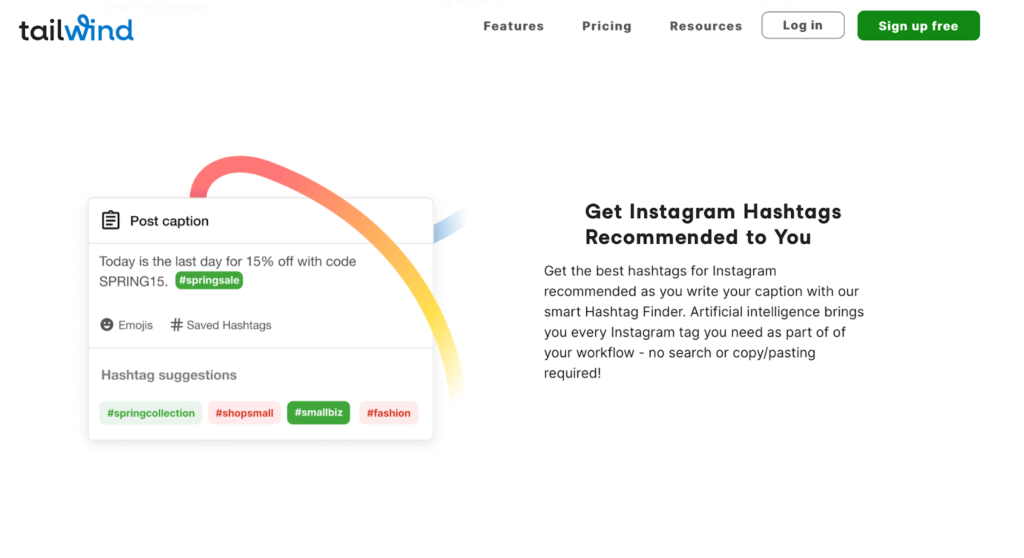This screenshot has width=1024, height=558.
Task: Open Saved Hashtags label
Action: click(x=229, y=325)
